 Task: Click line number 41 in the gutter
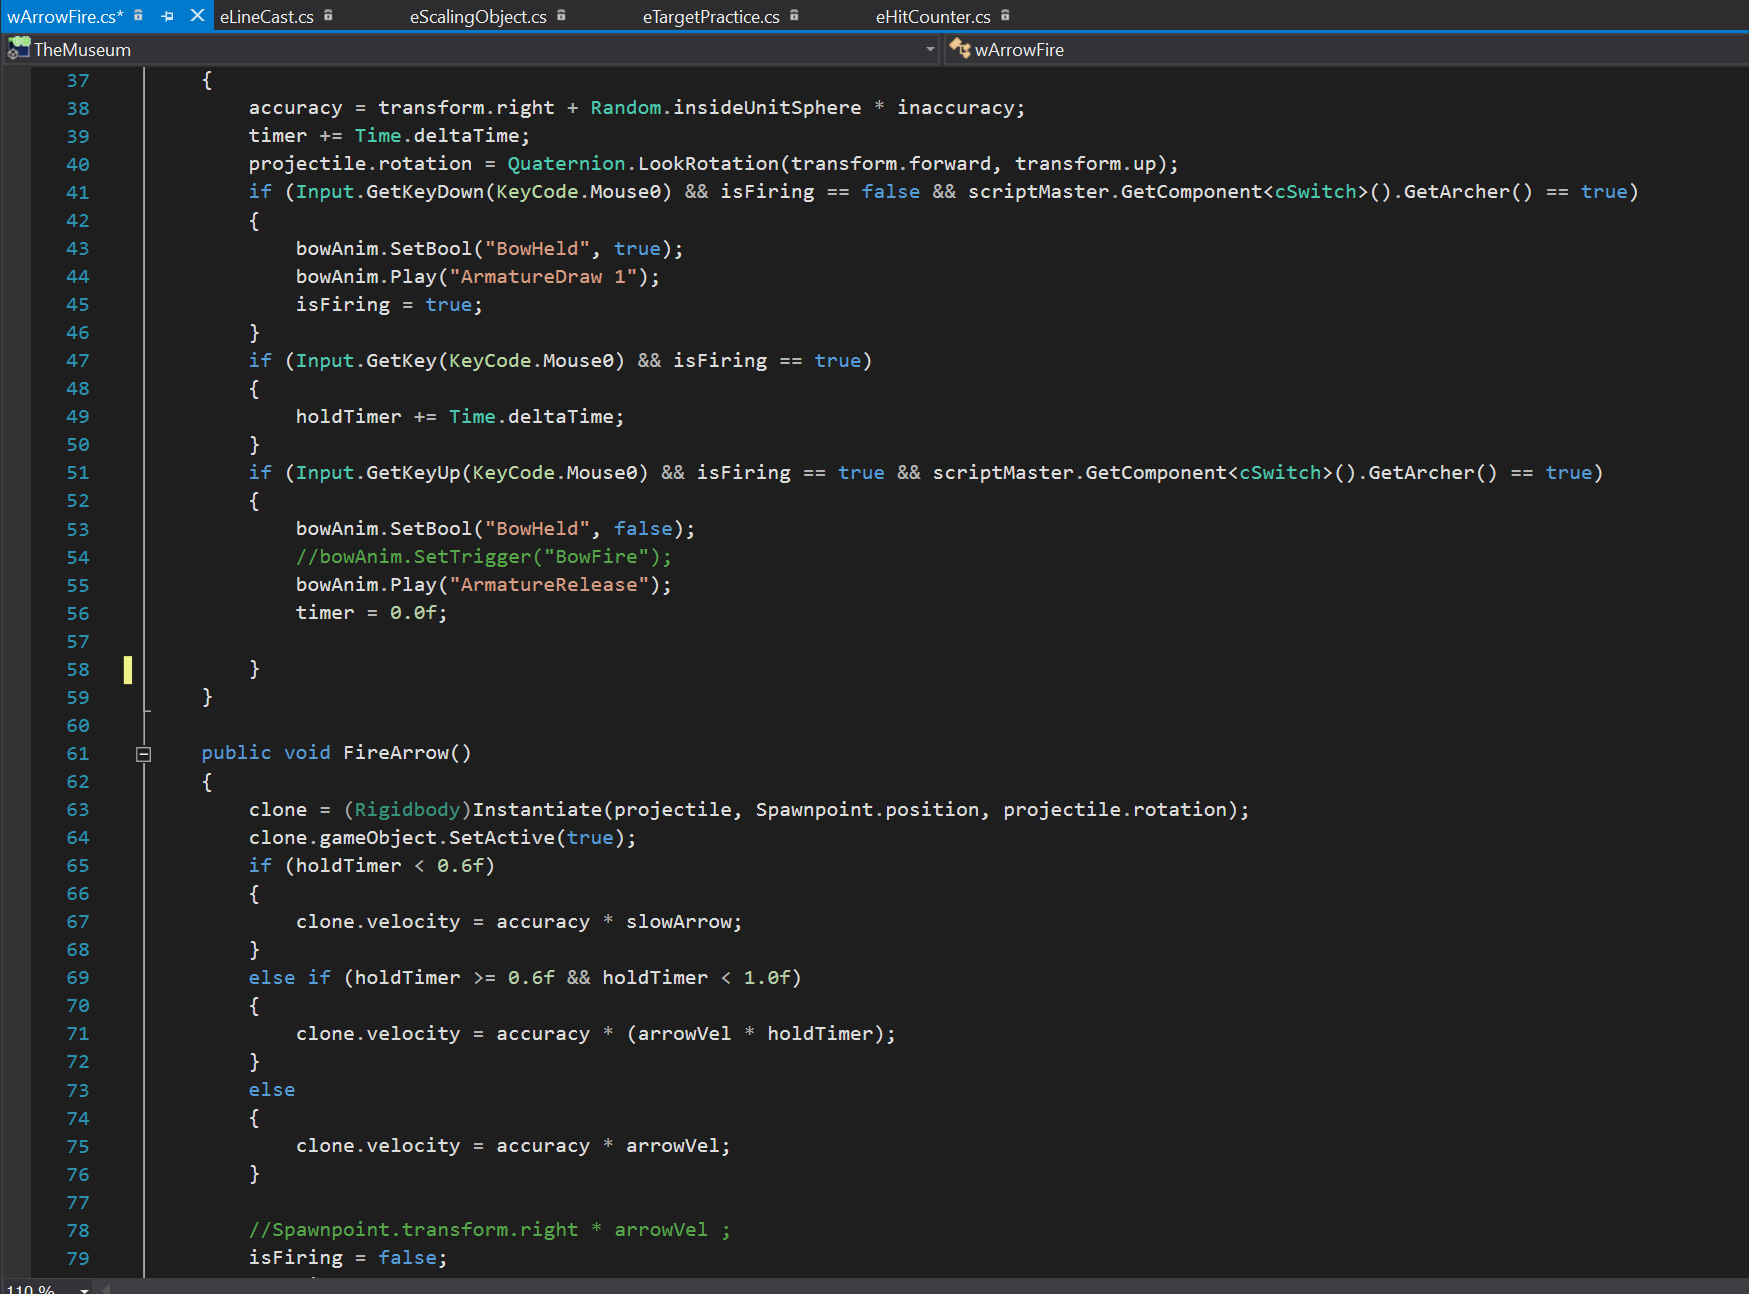tap(78, 192)
